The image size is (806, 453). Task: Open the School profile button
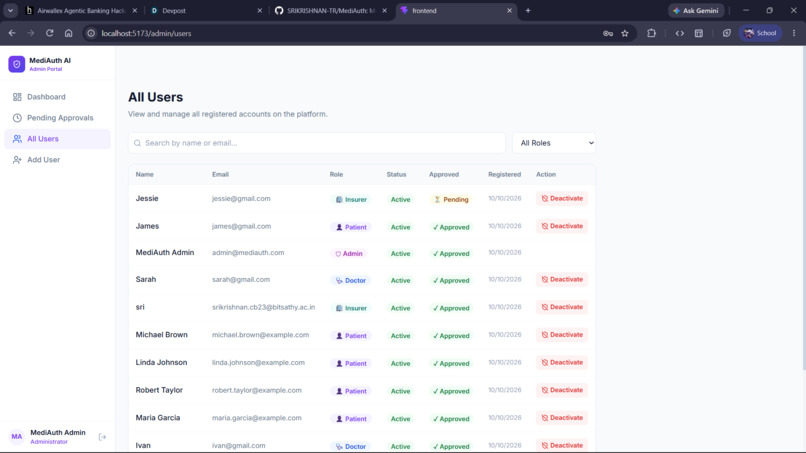point(760,33)
